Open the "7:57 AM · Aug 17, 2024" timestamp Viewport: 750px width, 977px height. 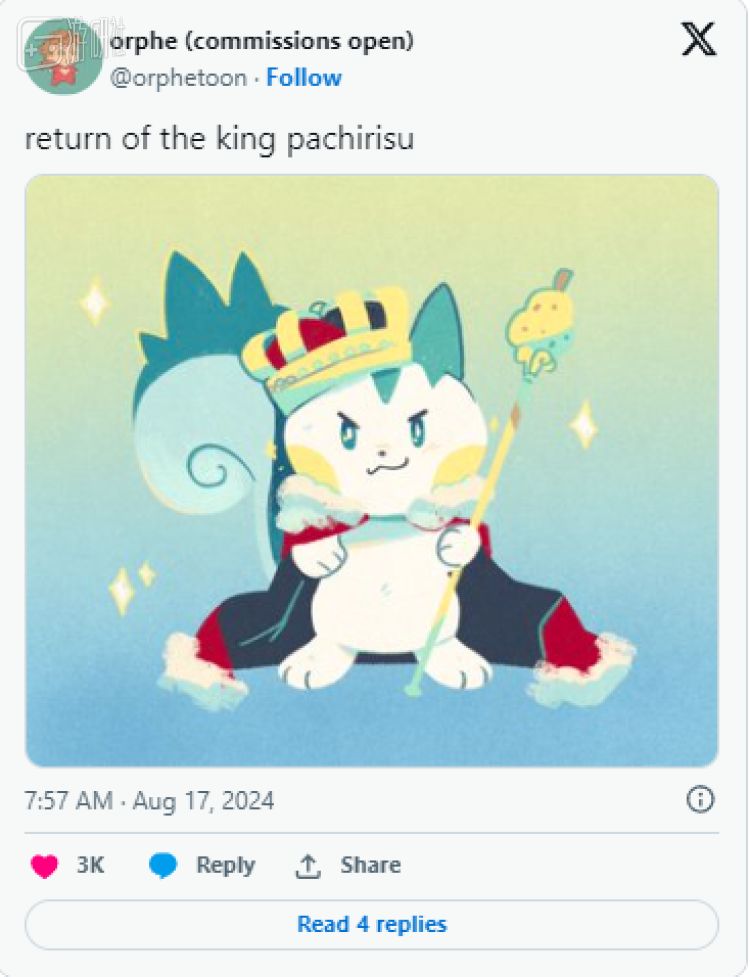coord(149,801)
